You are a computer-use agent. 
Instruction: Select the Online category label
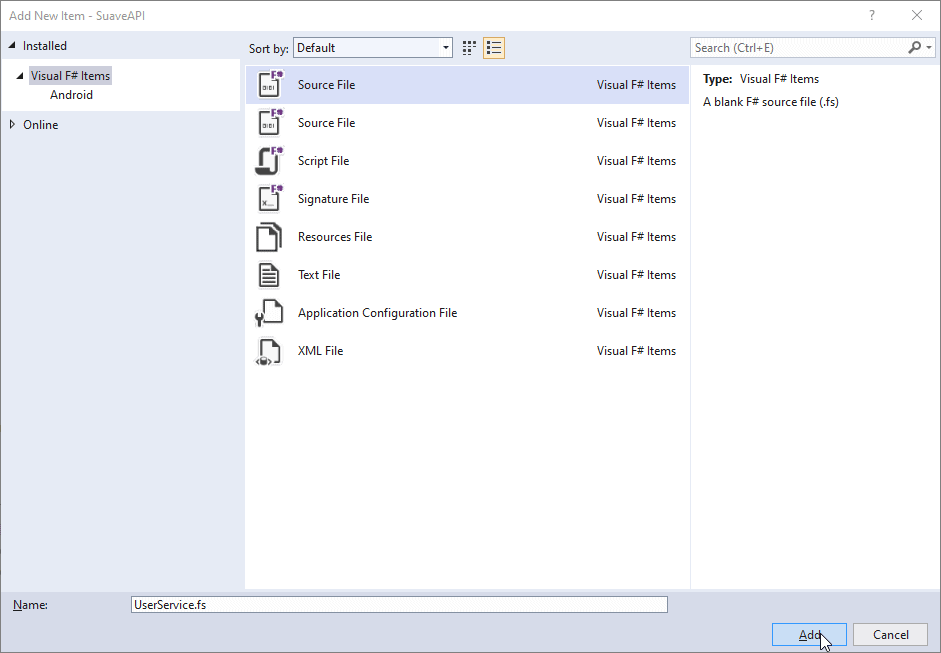41,125
